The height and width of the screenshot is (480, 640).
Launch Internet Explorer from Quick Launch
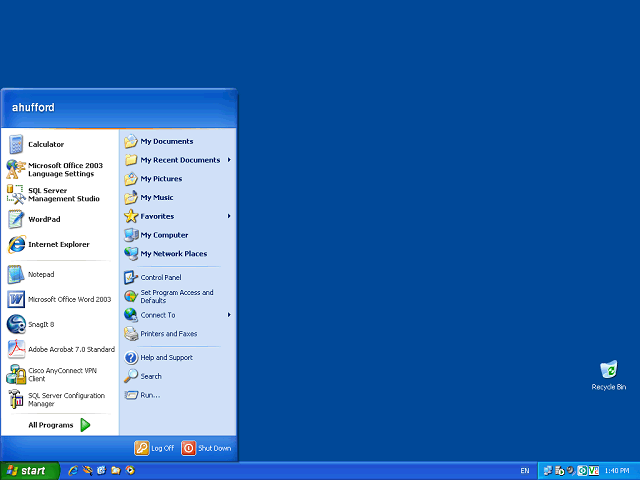pyautogui.click(x=73, y=471)
